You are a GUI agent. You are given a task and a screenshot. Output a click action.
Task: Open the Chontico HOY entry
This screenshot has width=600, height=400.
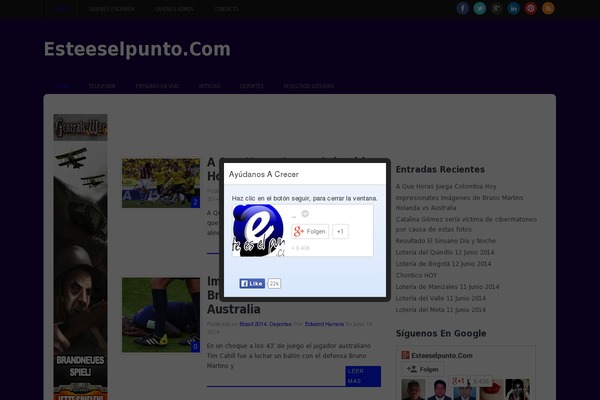[416, 275]
